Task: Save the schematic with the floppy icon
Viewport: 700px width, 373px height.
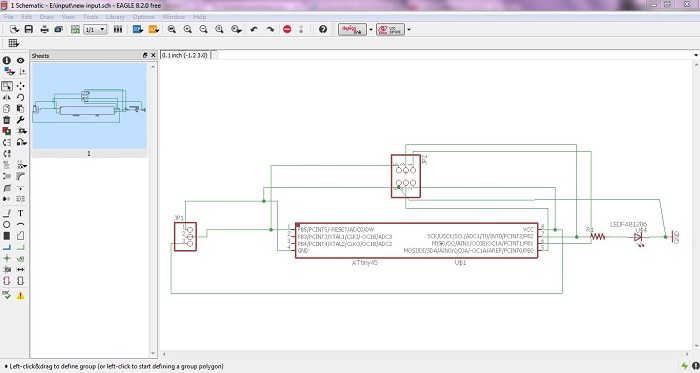Action: (29, 29)
